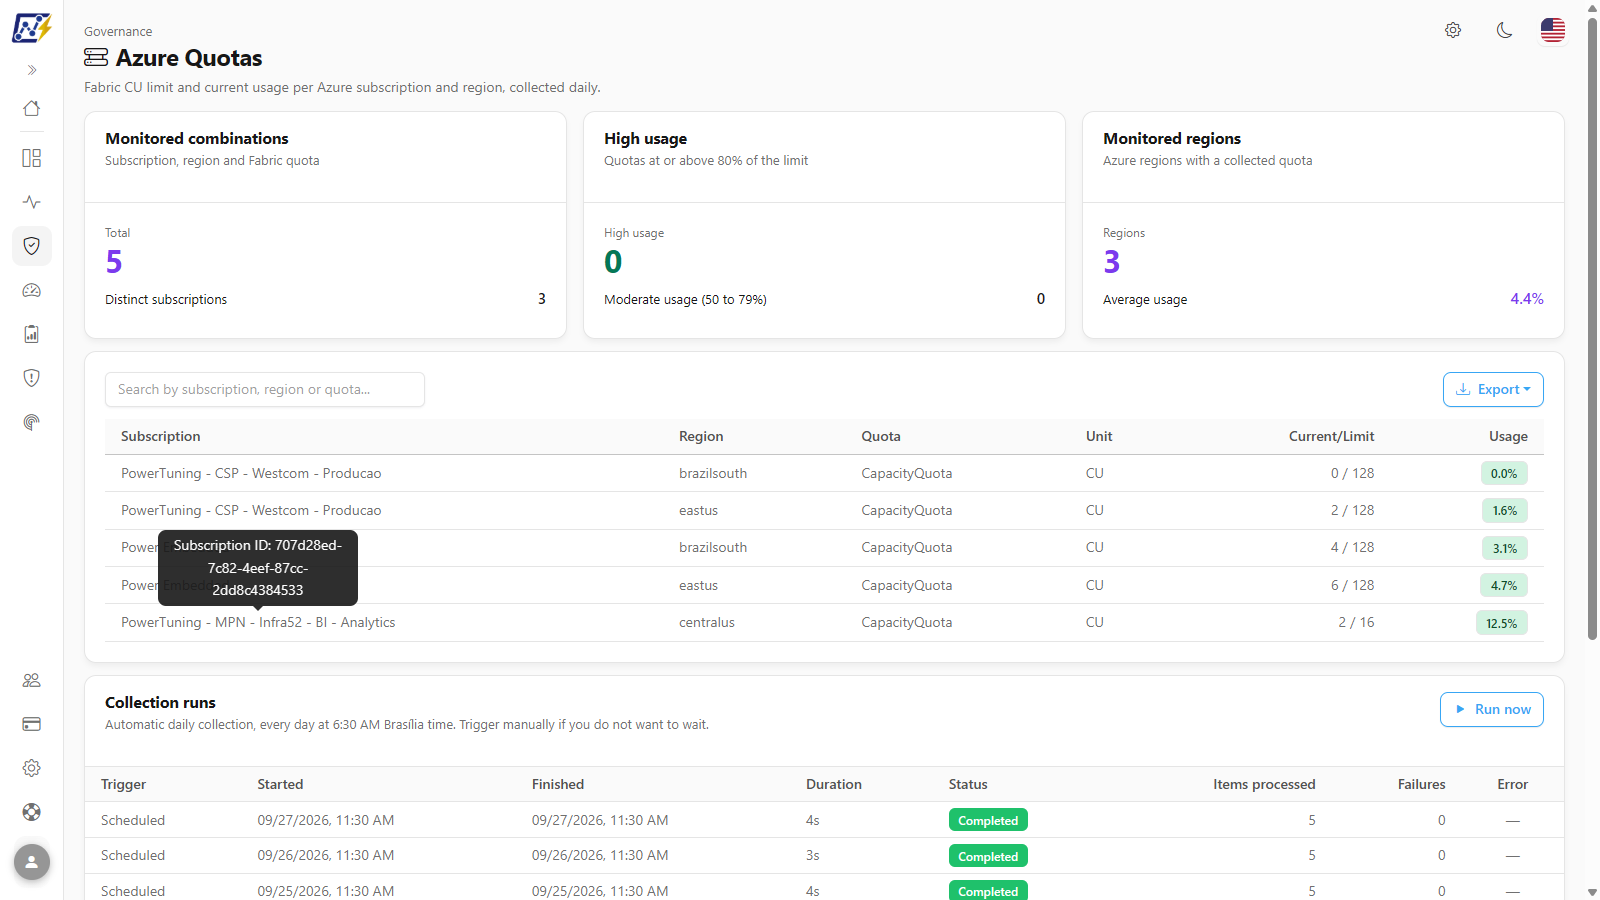Click the app logo in the sidebar
Image resolution: width=1600 pixels, height=900 pixels.
click(x=31, y=27)
